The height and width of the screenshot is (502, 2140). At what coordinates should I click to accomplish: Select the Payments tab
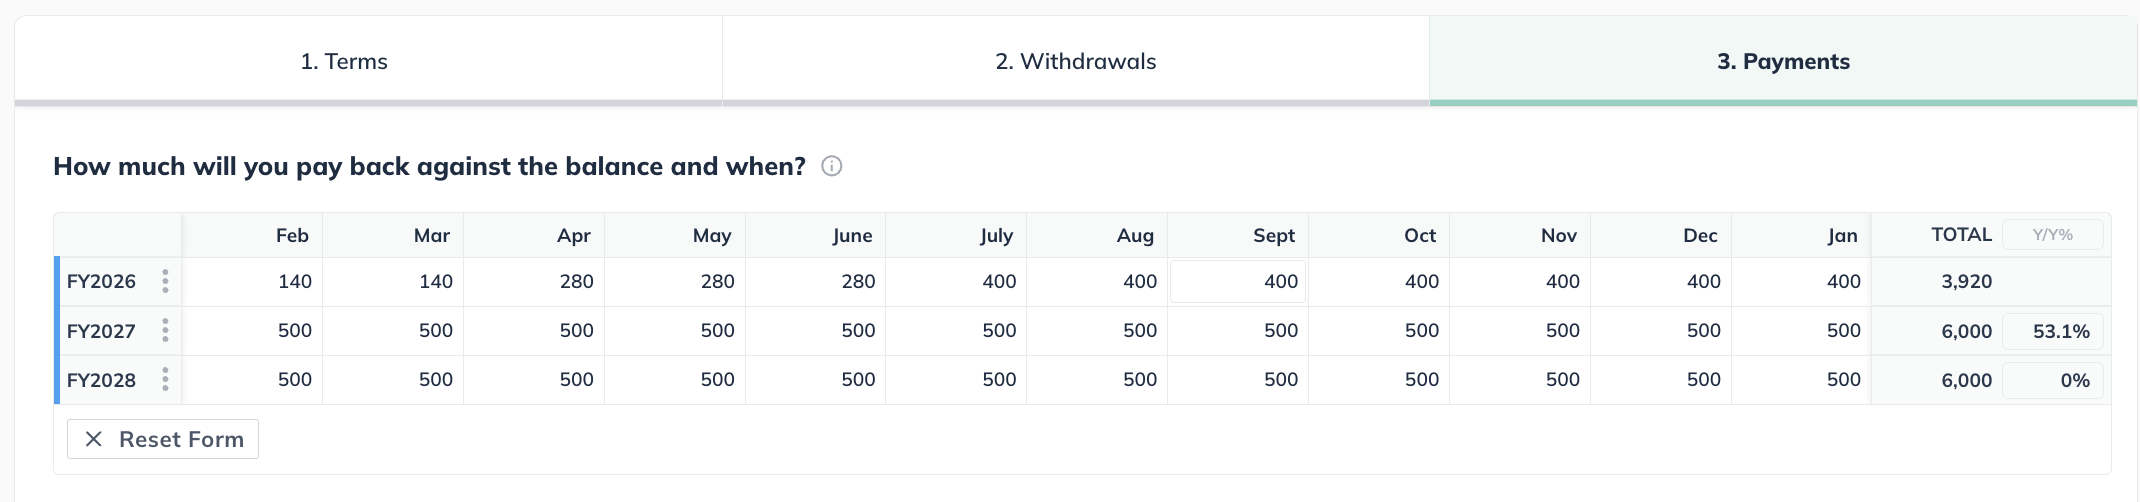point(1783,61)
